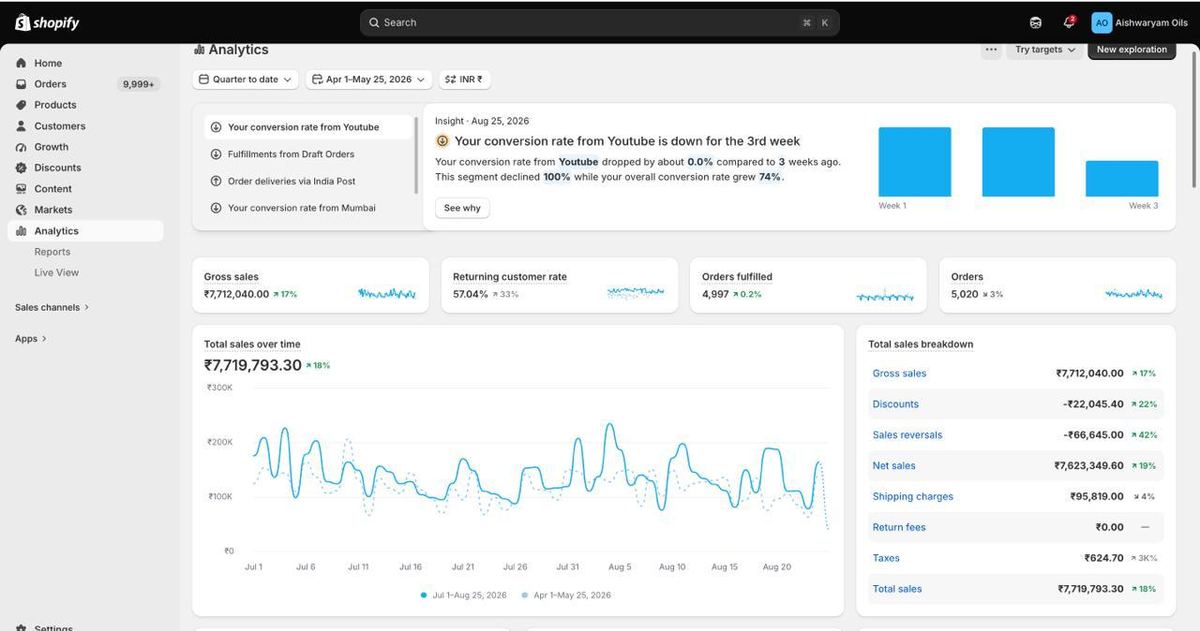This screenshot has height=631, width=1200.
Task: Open the Reports sub-menu item
Action: tap(52, 252)
